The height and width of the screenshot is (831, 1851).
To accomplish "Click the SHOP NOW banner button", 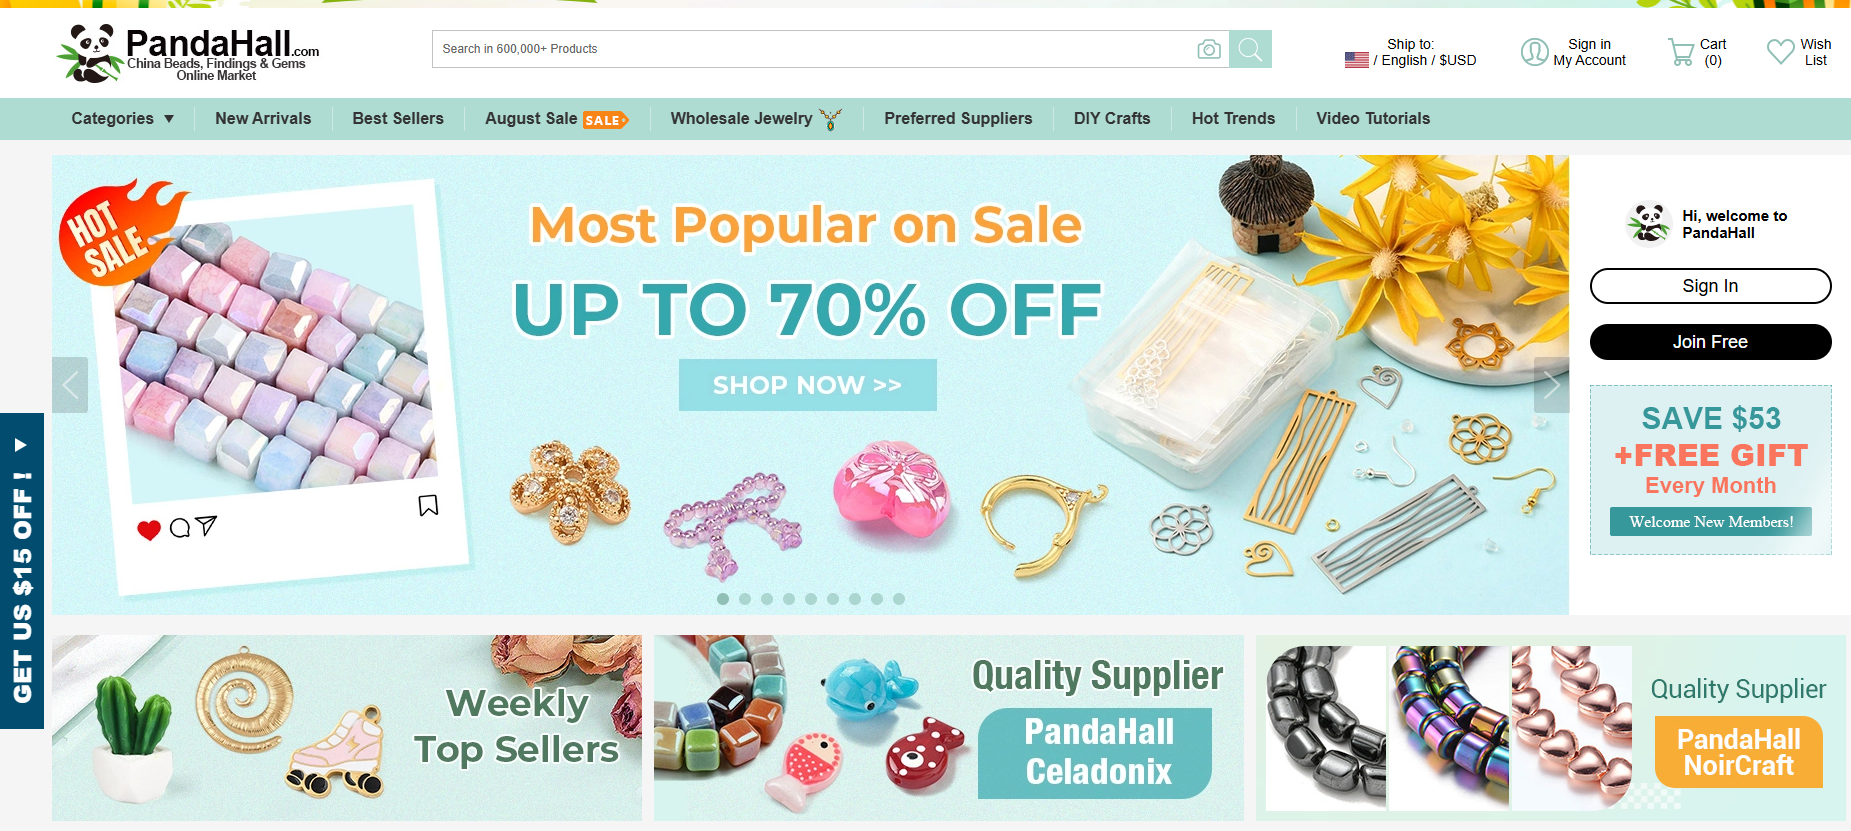I will pyautogui.click(x=807, y=385).
